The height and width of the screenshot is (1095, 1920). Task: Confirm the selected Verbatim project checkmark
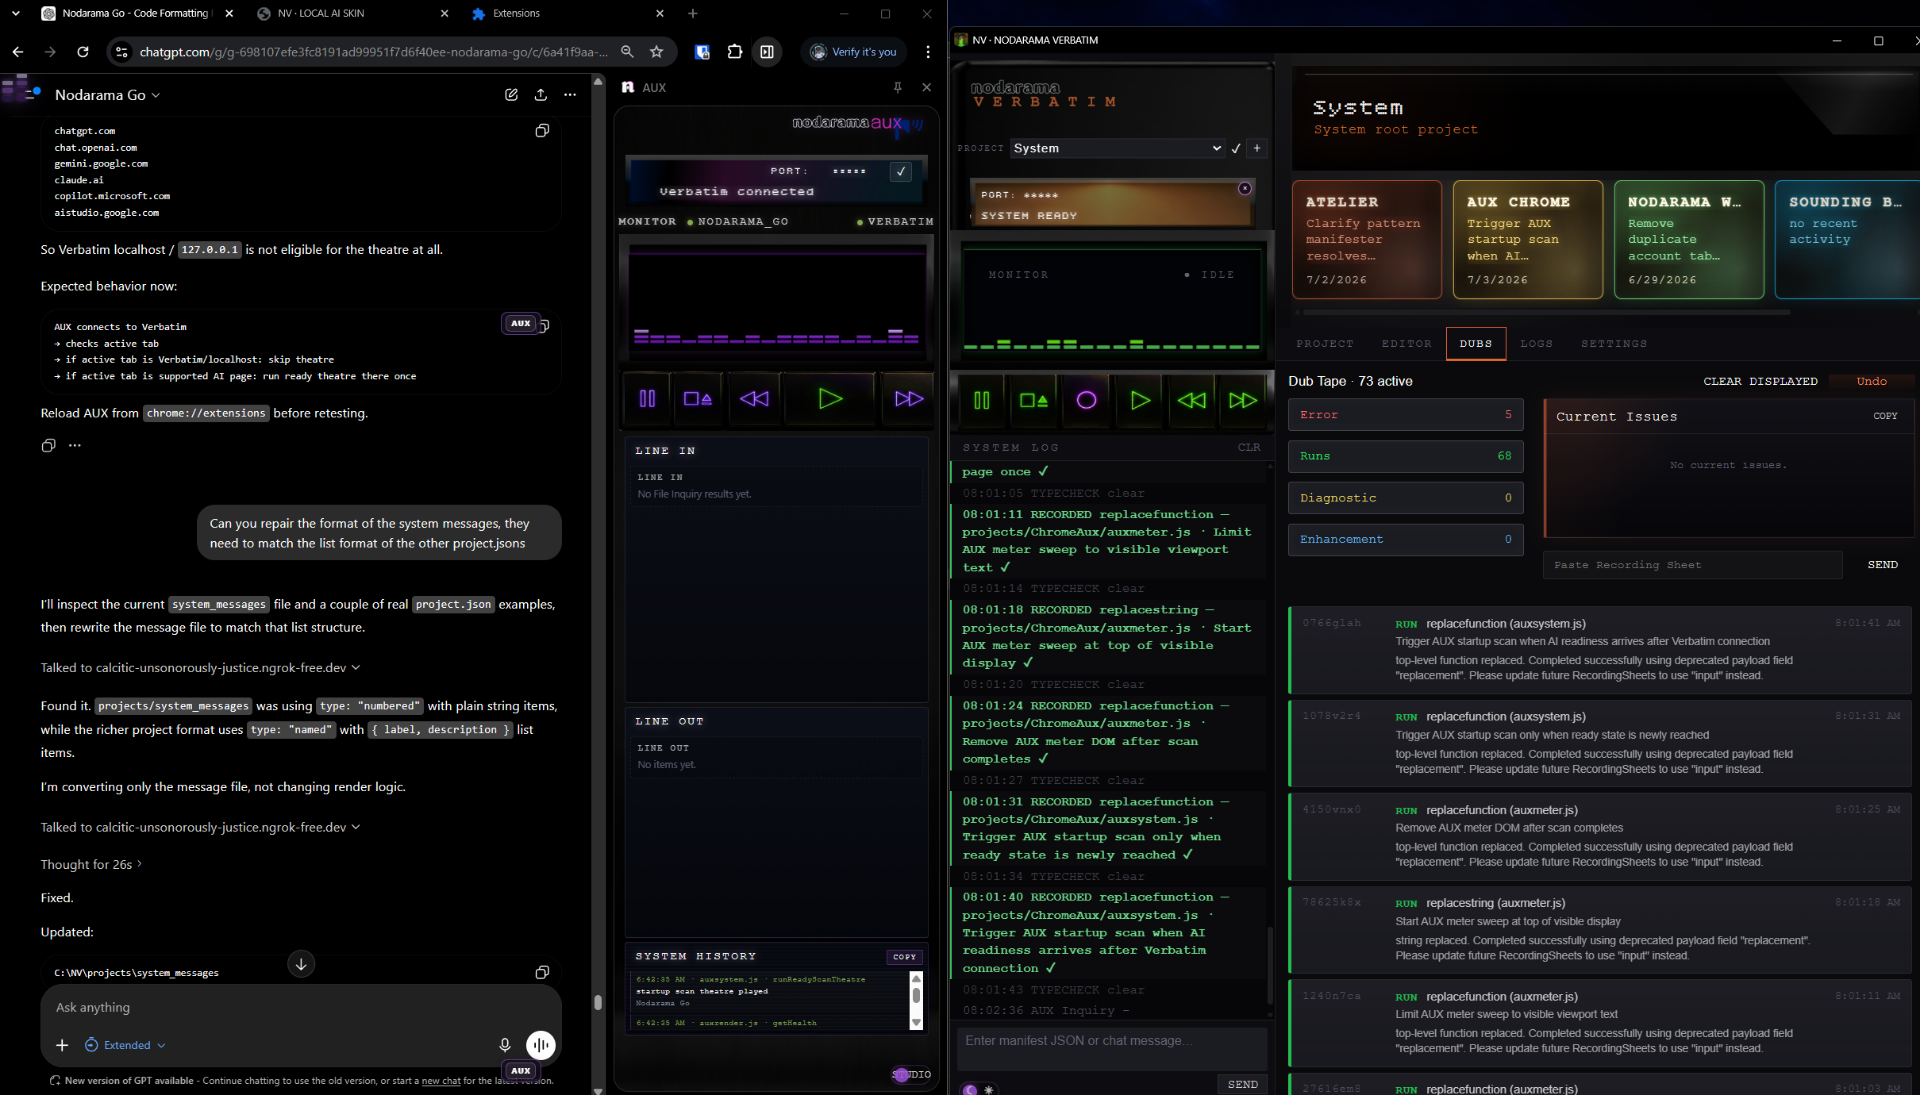click(x=1236, y=148)
